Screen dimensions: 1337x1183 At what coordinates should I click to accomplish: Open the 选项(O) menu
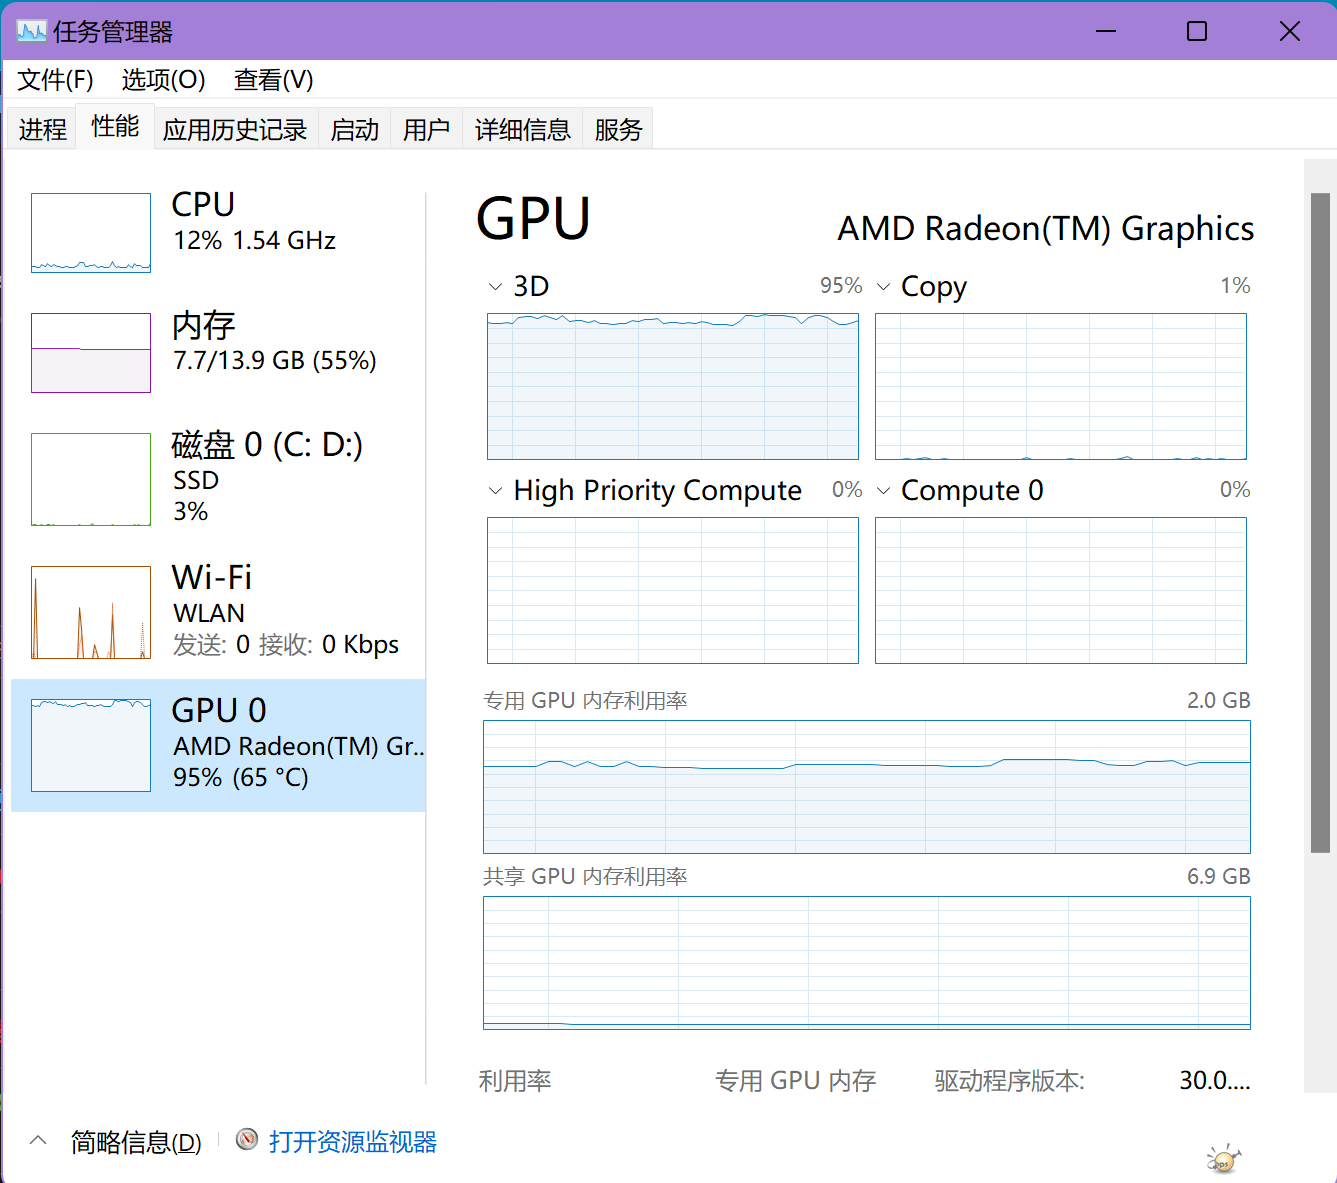click(x=163, y=80)
